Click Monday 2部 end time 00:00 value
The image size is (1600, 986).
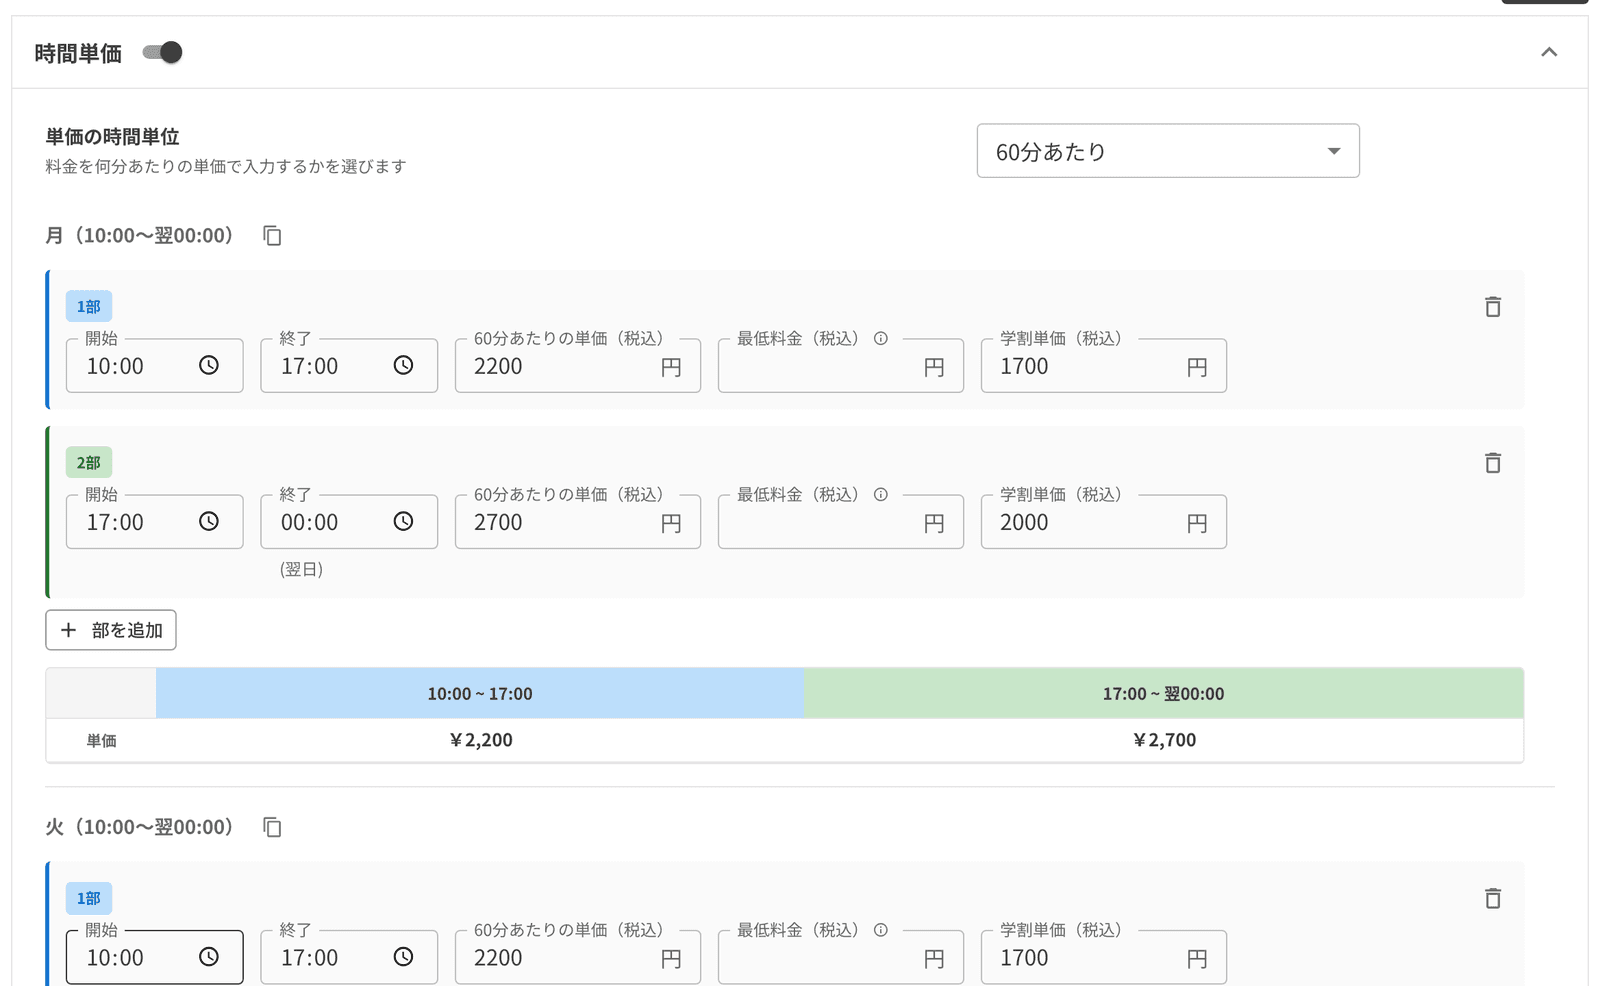(309, 522)
